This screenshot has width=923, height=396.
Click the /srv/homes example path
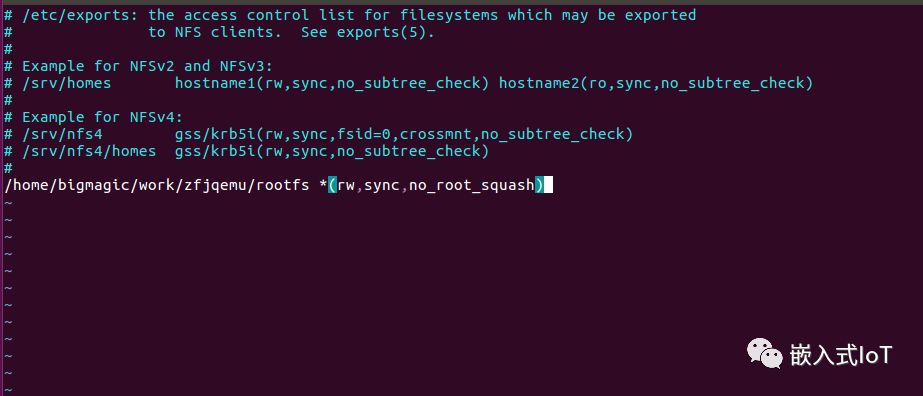click(x=67, y=83)
